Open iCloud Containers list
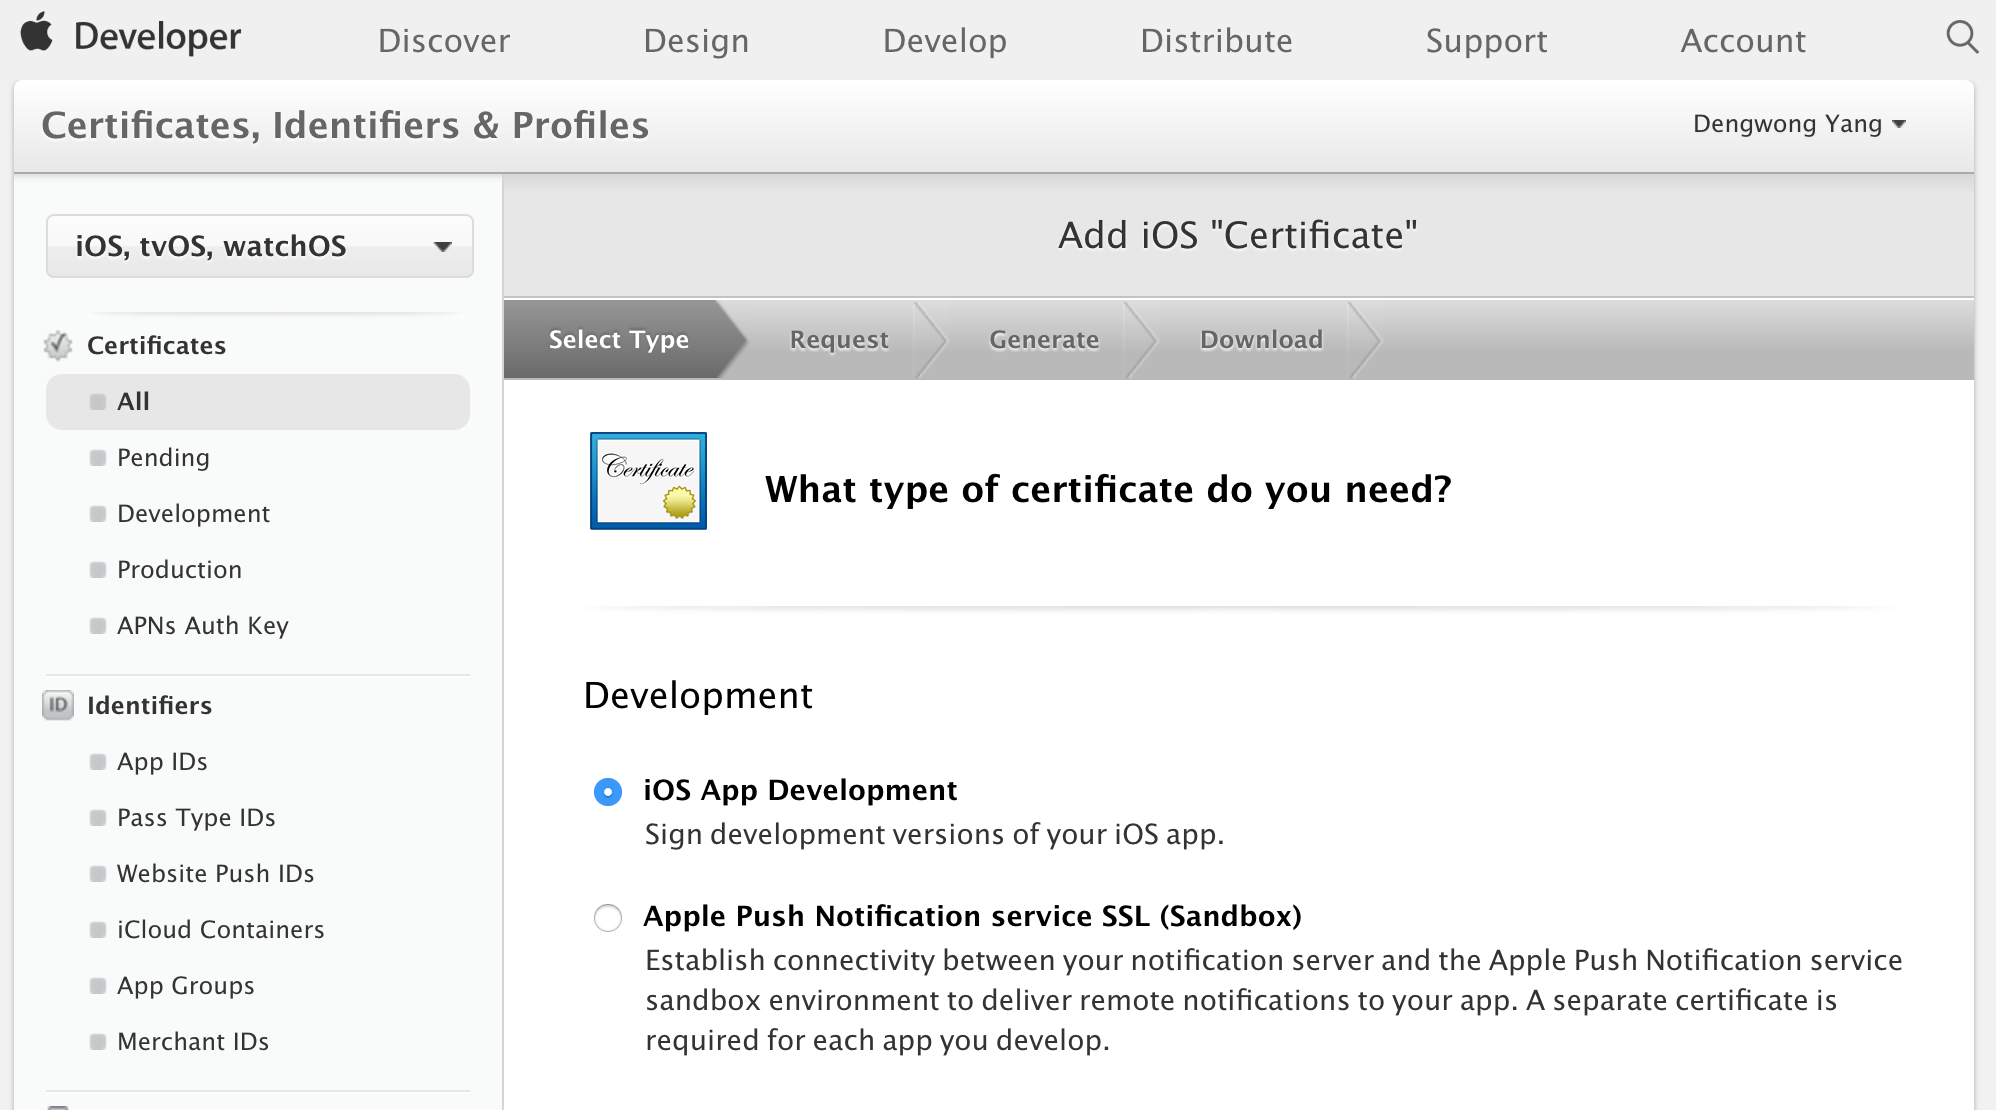 220,930
